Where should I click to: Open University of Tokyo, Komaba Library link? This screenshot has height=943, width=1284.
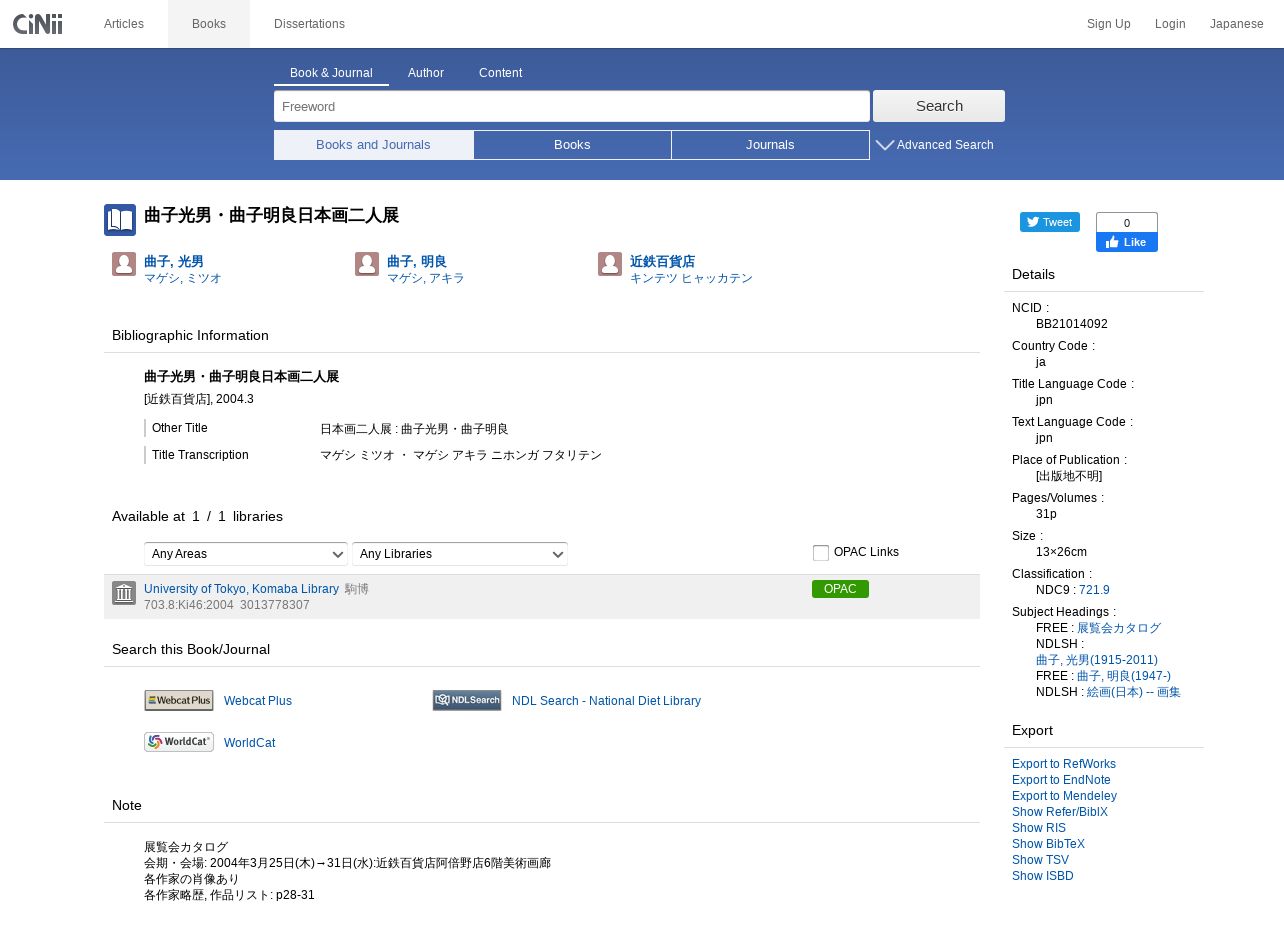pyautogui.click(x=241, y=589)
